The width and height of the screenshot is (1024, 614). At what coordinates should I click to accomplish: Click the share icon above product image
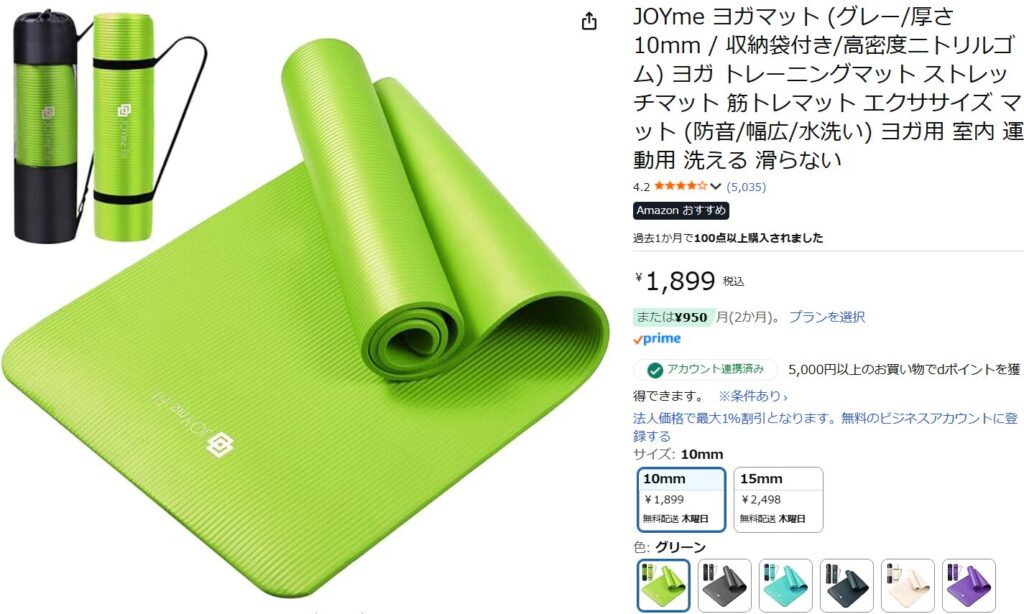(589, 22)
